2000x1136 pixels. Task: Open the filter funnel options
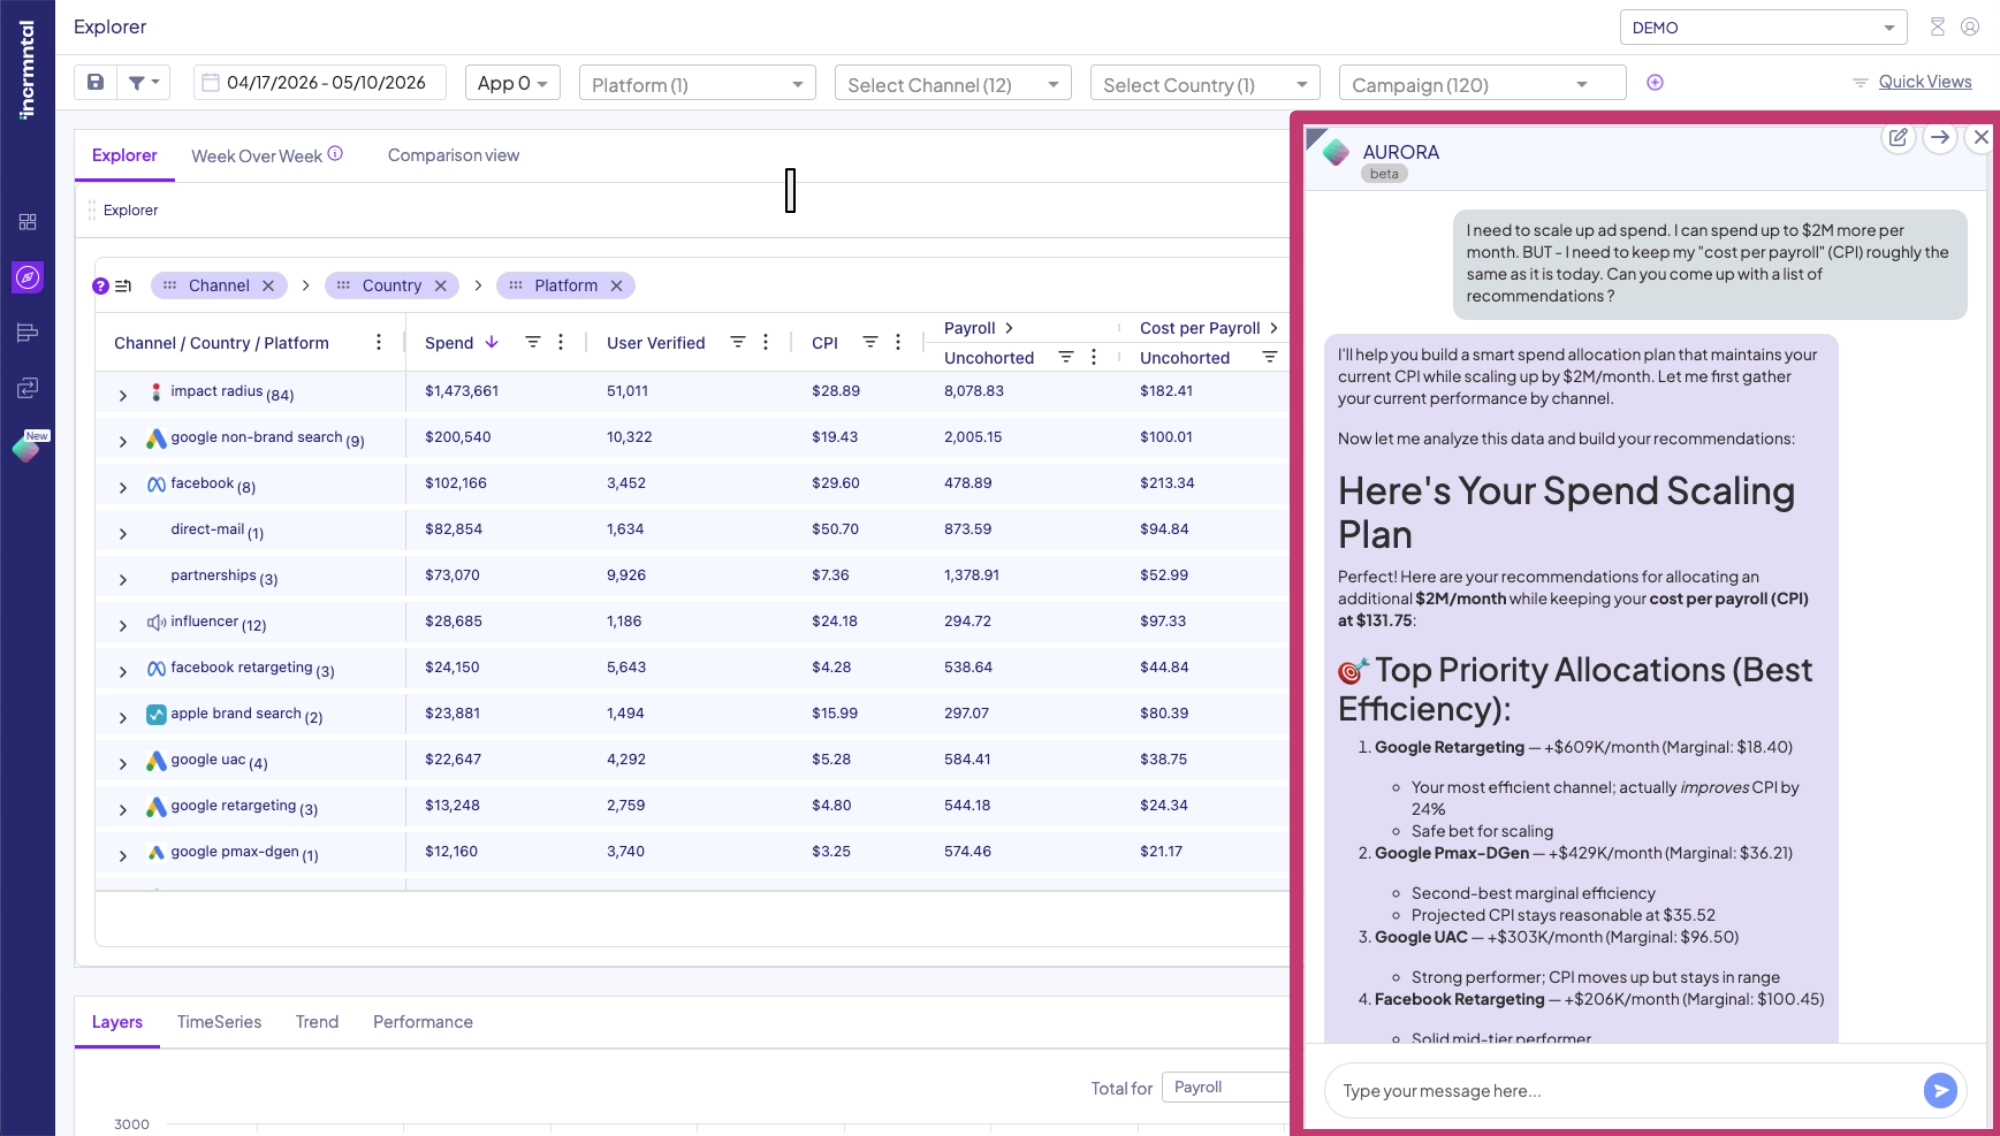coord(143,82)
